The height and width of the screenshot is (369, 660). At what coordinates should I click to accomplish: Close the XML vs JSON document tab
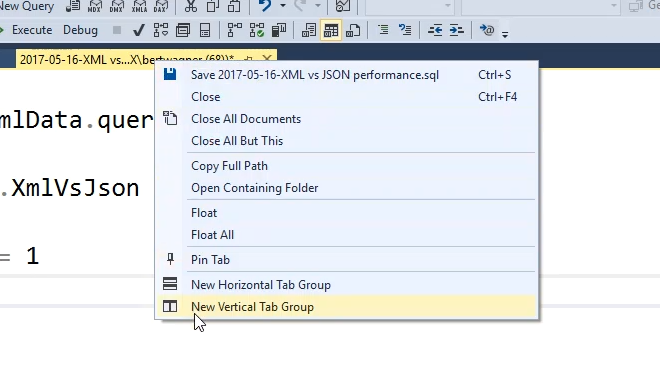click(267, 58)
